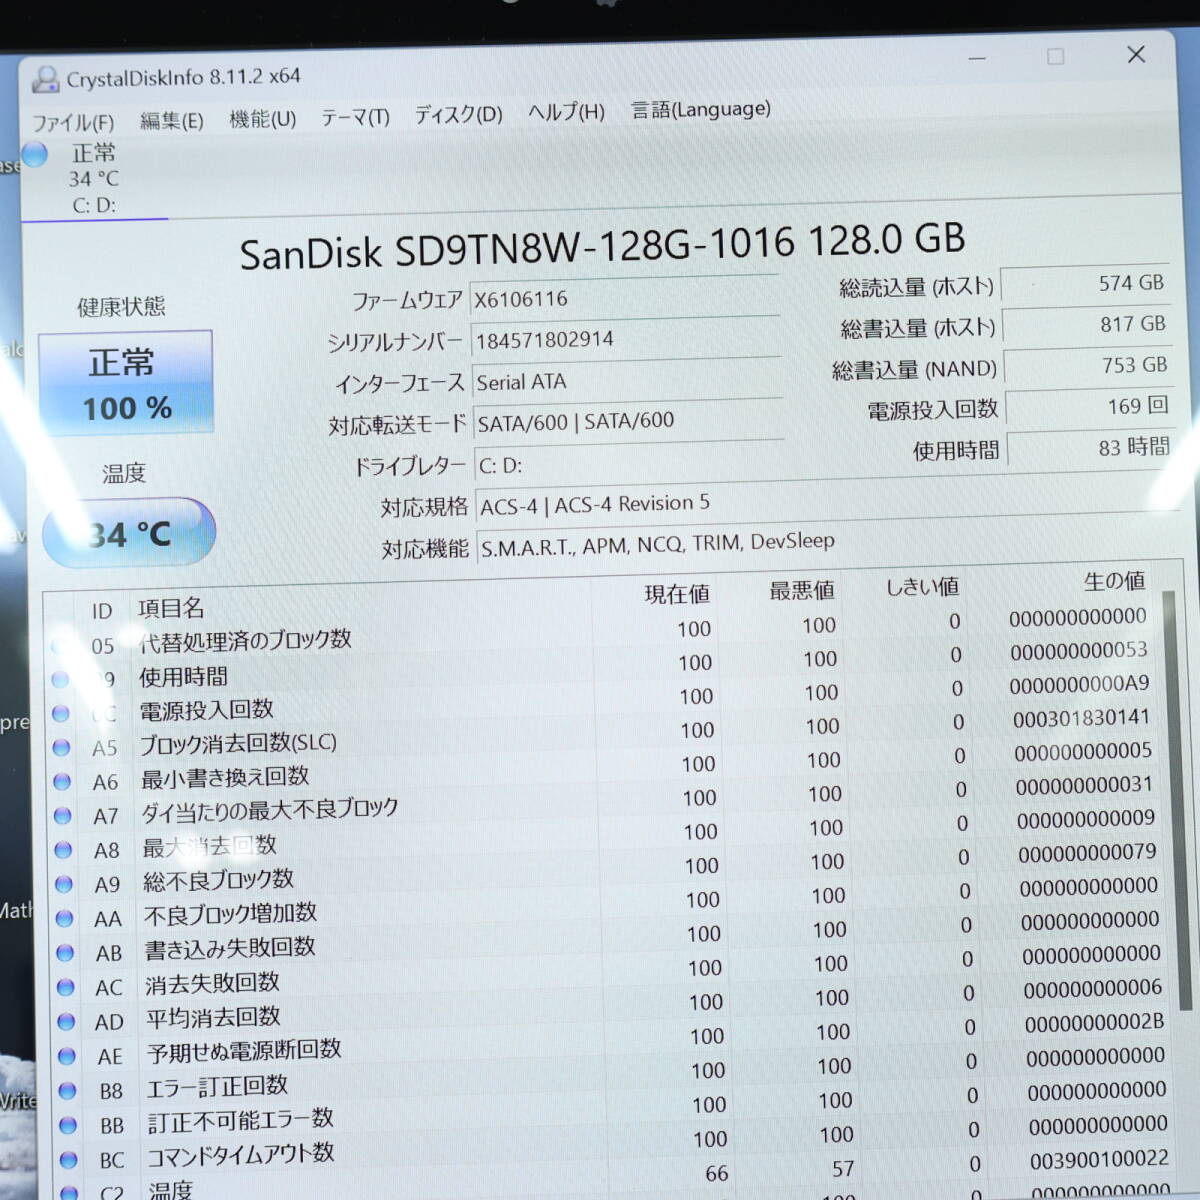Click the 現在値 column header
Image resolution: width=1200 pixels, height=1200 pixels.
[x=677, y=594]
